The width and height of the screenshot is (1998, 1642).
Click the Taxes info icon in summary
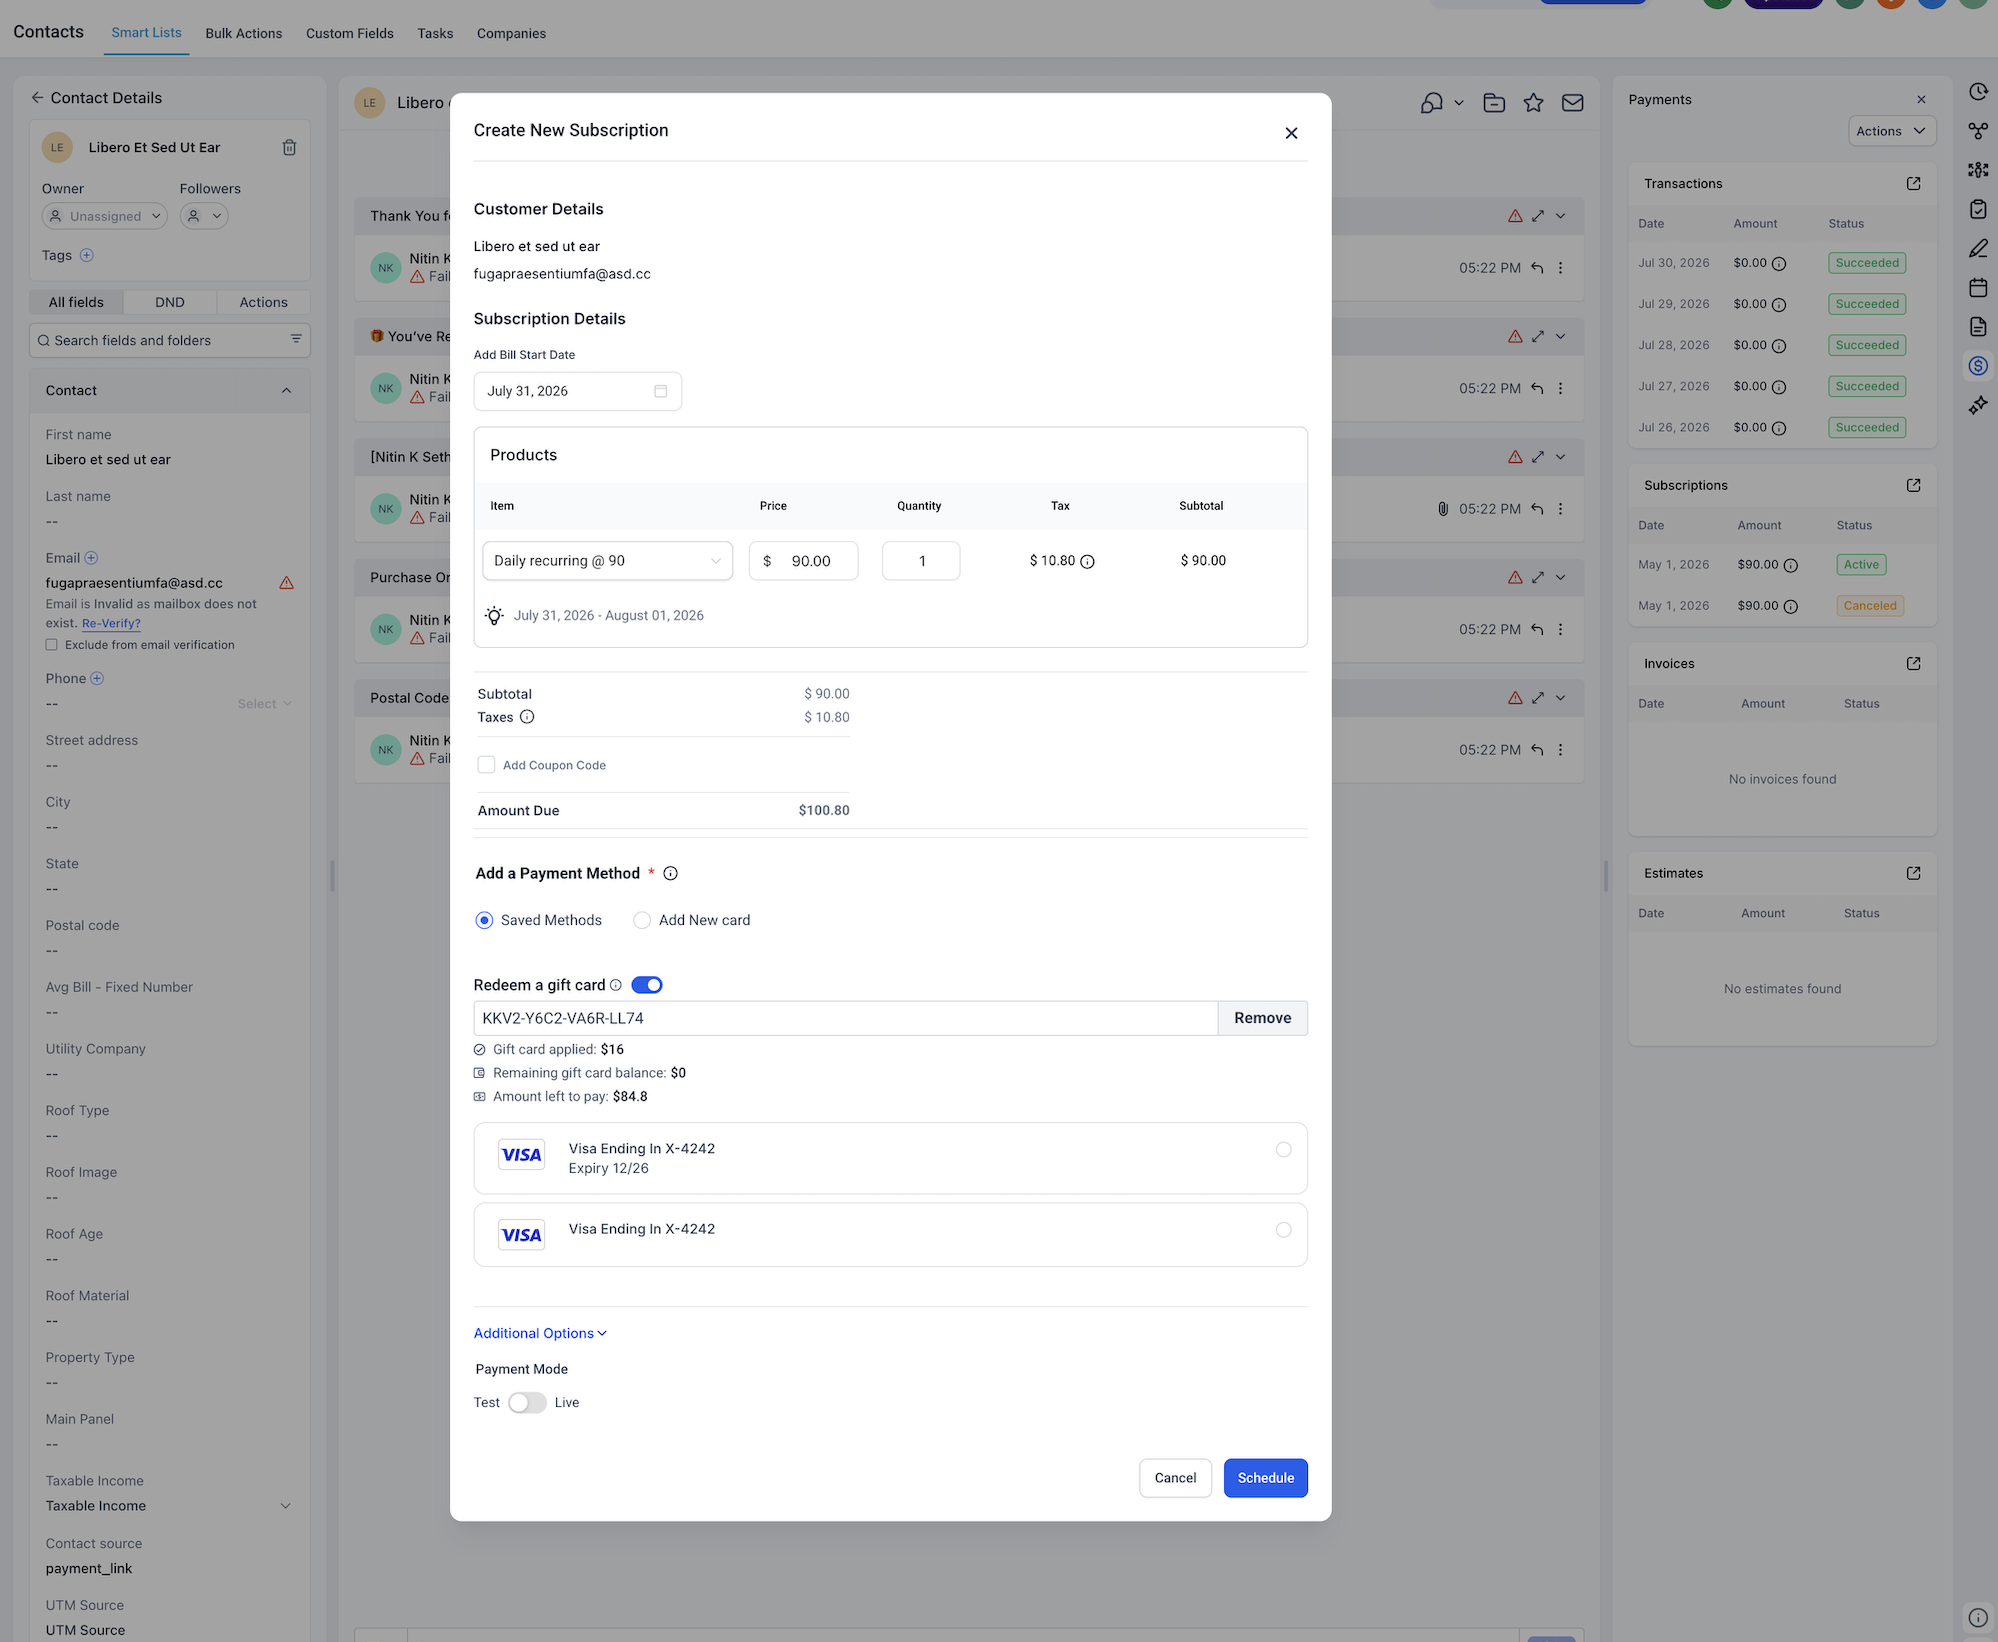[x=527, y=717]
